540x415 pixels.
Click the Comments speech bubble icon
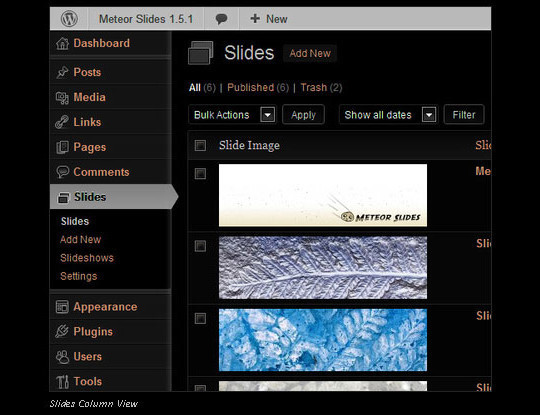[63, 172]
